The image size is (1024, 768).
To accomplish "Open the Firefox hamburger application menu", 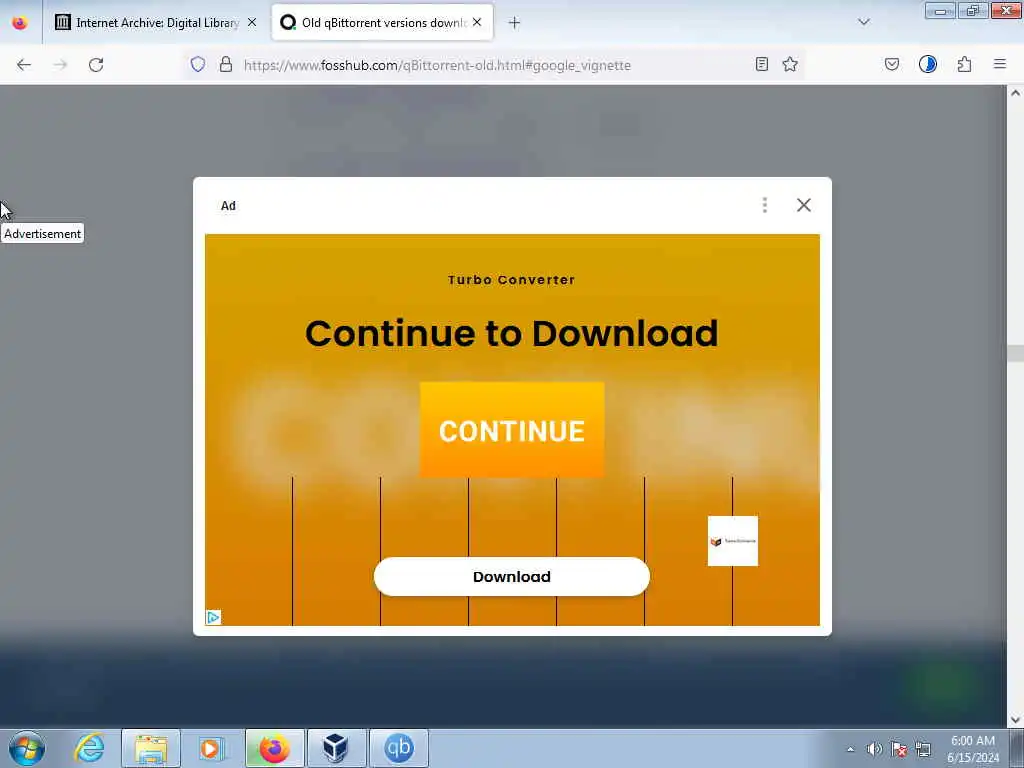I will point(1000,65).
